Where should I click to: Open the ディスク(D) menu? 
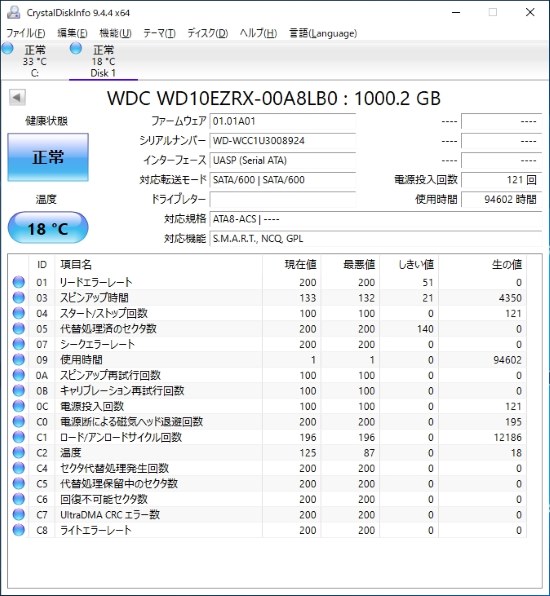tap(208, 33)
